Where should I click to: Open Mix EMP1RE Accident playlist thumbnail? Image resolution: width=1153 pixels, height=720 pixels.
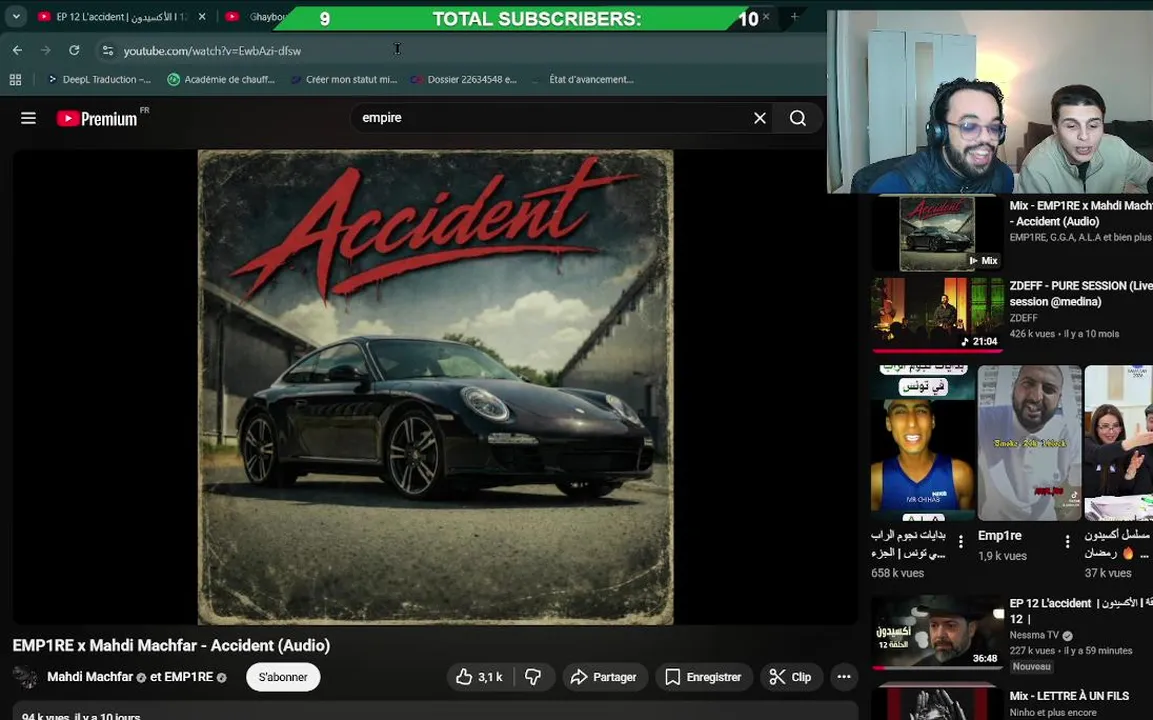pyautogui.click(x=937, y=234)
